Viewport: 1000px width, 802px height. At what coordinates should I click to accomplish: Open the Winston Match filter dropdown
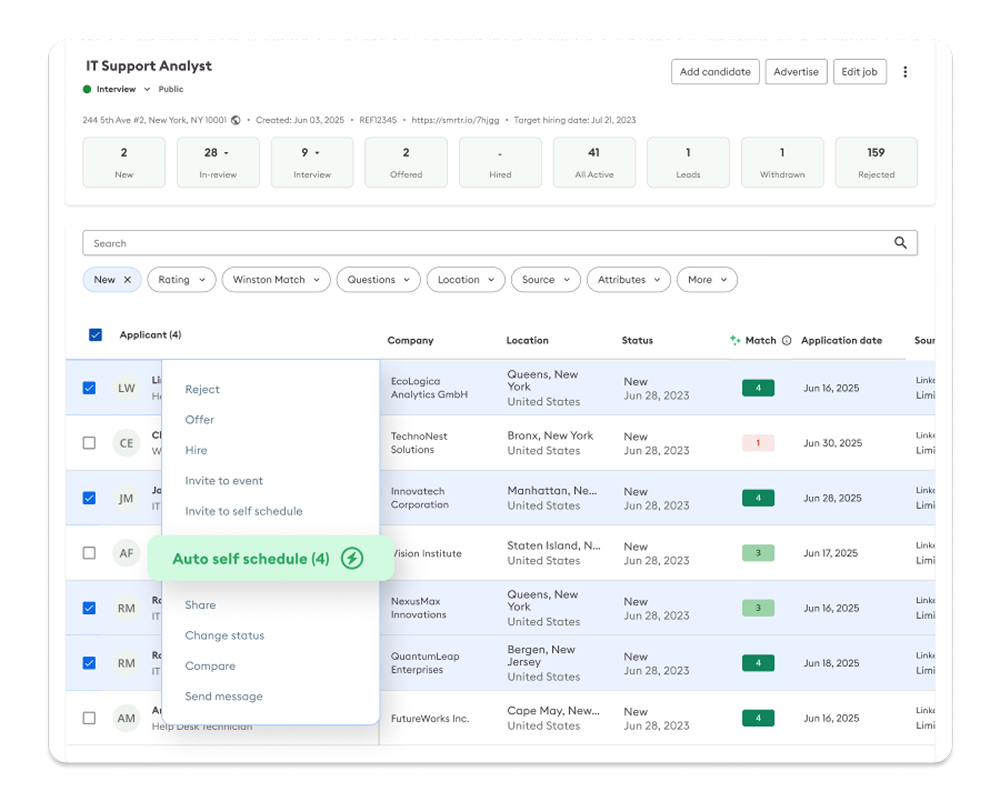[x=276, y=280]
